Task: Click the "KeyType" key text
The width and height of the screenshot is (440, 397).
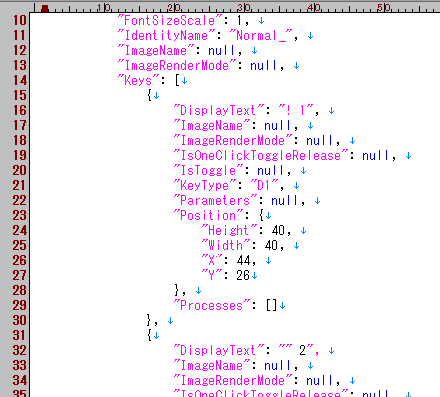Action: (205, 185)
